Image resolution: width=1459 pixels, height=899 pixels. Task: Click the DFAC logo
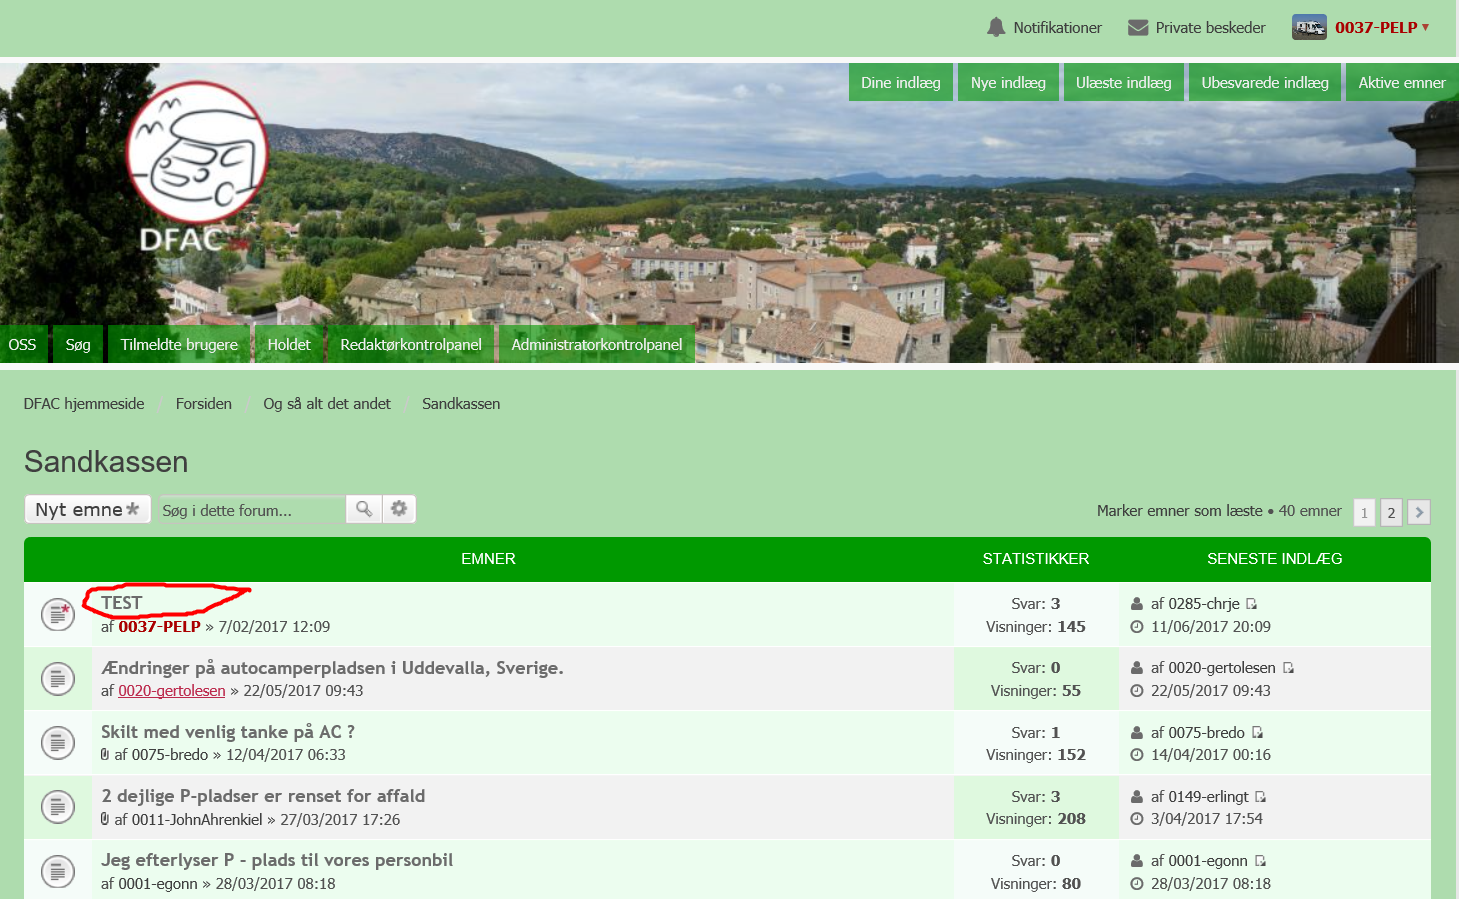(x=196, y=166)
